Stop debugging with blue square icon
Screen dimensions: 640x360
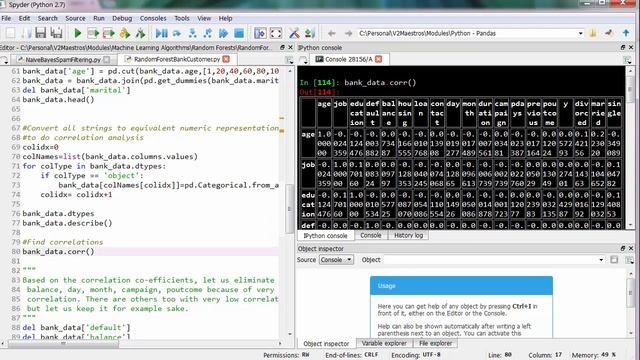[x=239, y=33]
